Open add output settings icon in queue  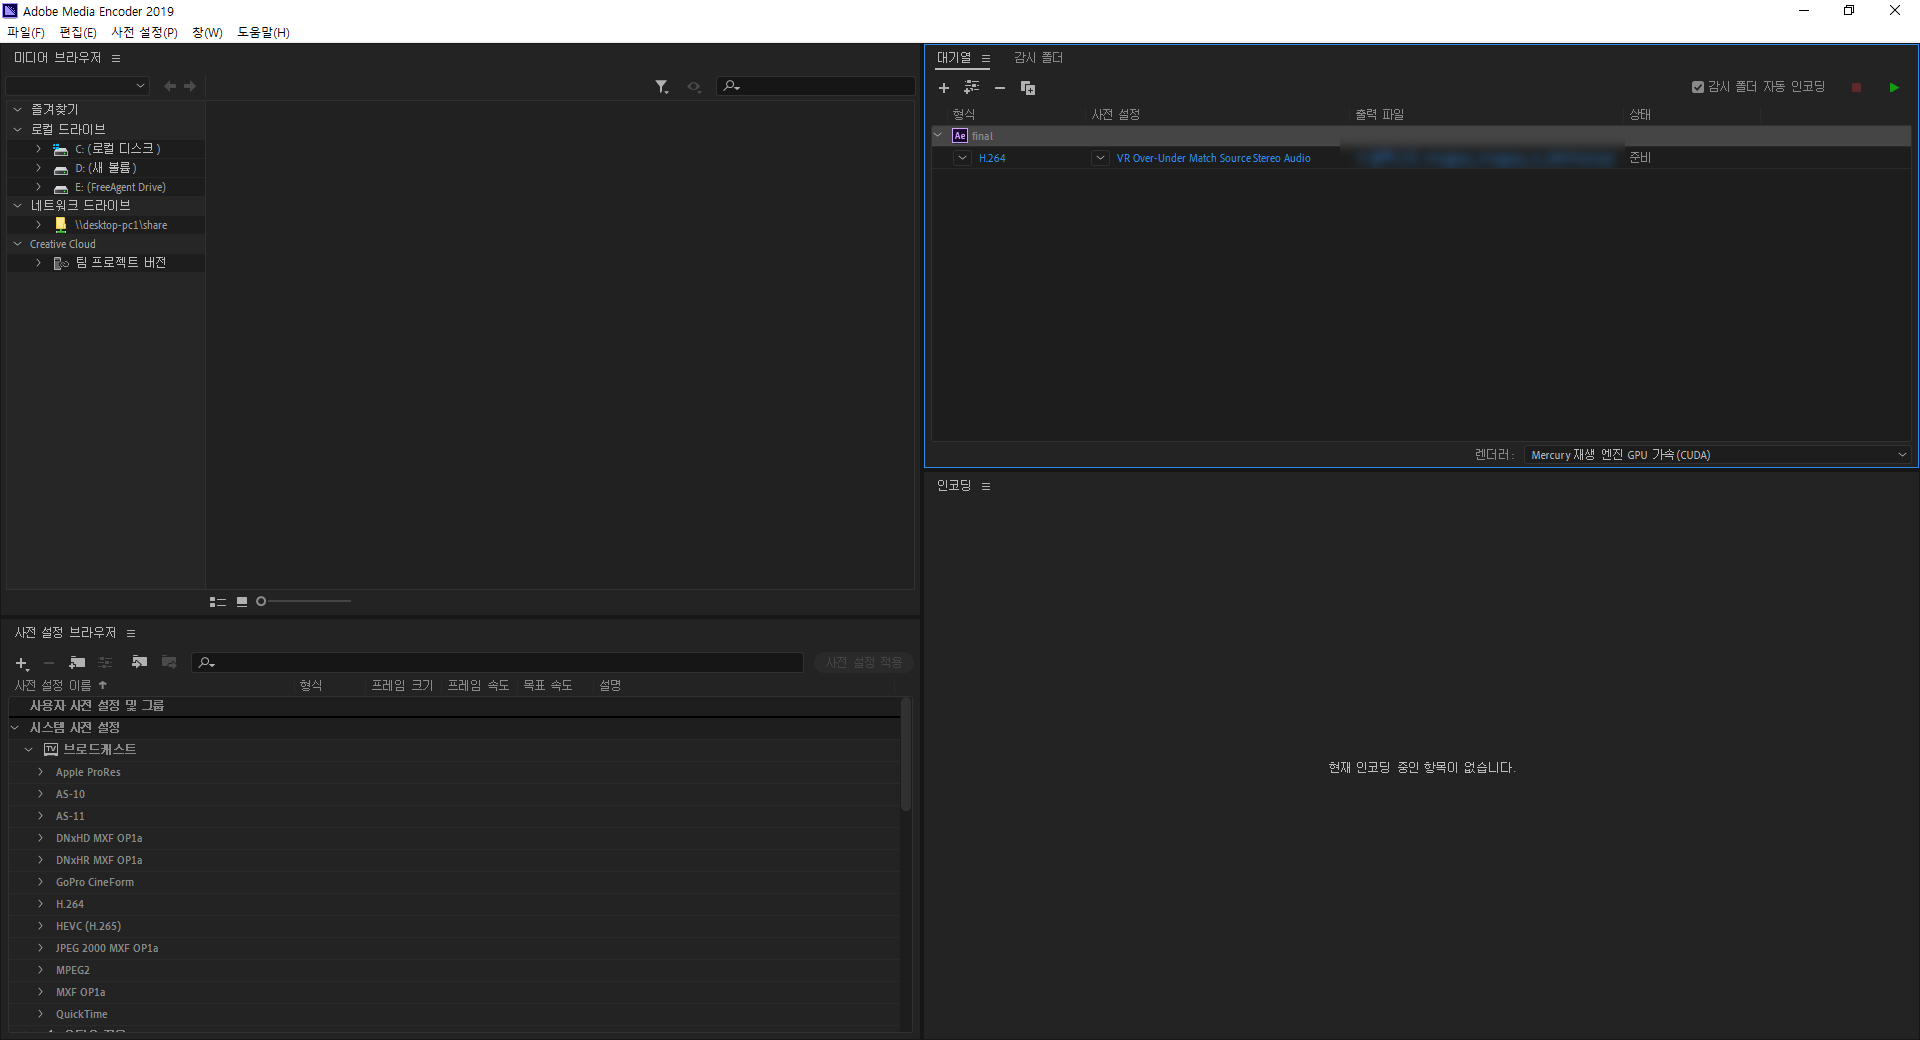(x=971, y=88)
